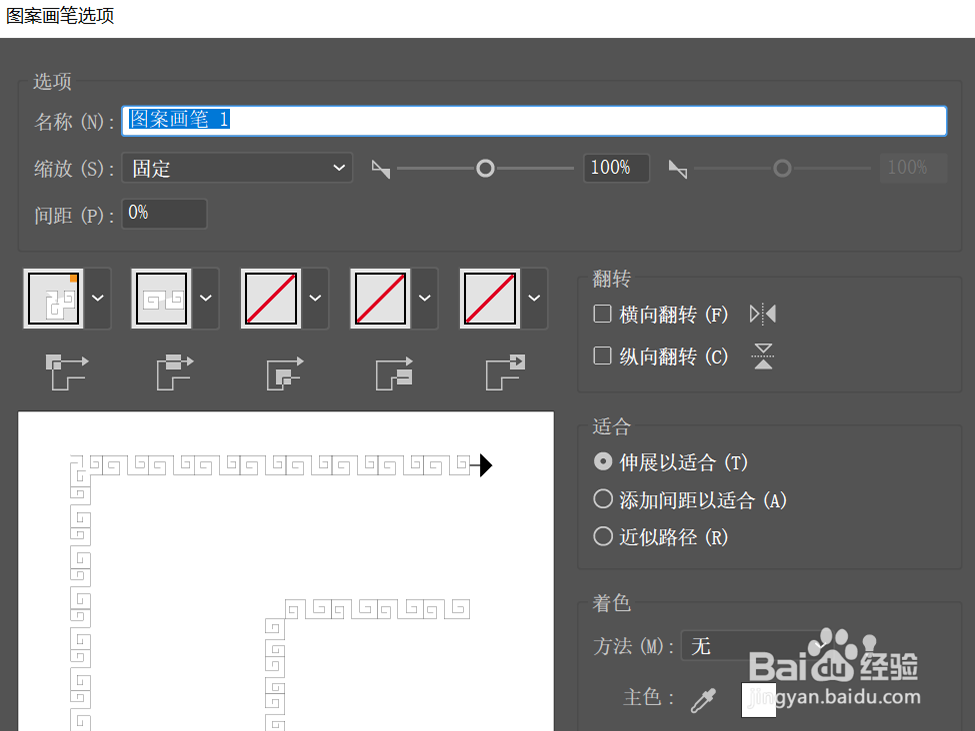Click the minimum scale icon beside first slider
Screen dimensions: 975x731
pyautogui.click(x=381, y=168)
